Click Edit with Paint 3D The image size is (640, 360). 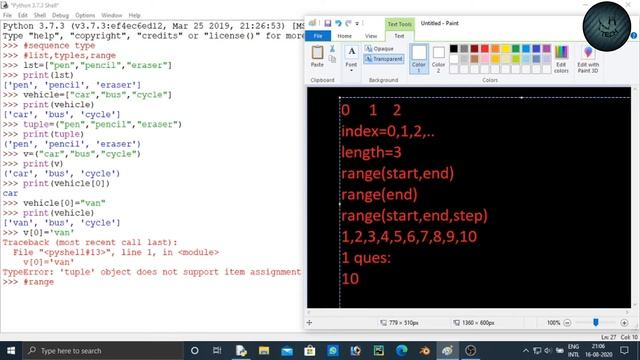pos(588,59)
